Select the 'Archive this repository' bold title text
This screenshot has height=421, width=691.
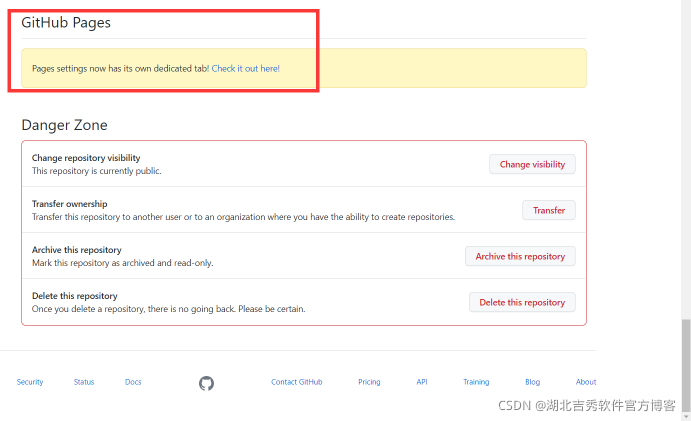pyautogui.click(x=77, y=250)
